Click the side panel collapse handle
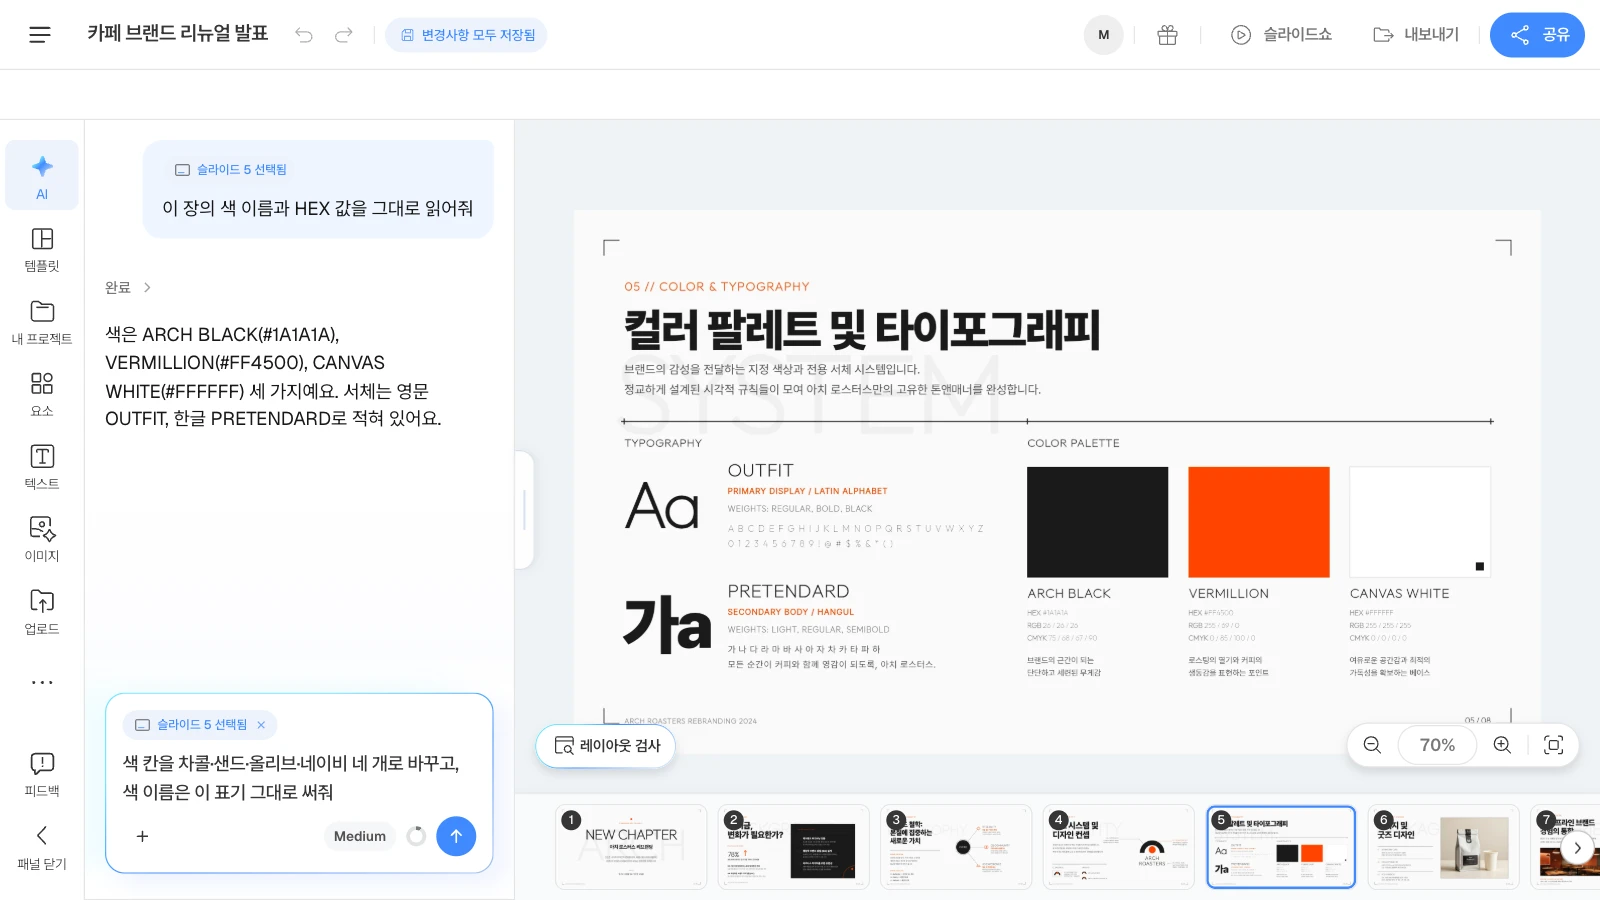Image resolution: width=1600 pixels, height=900 pixels. (524, 510)
